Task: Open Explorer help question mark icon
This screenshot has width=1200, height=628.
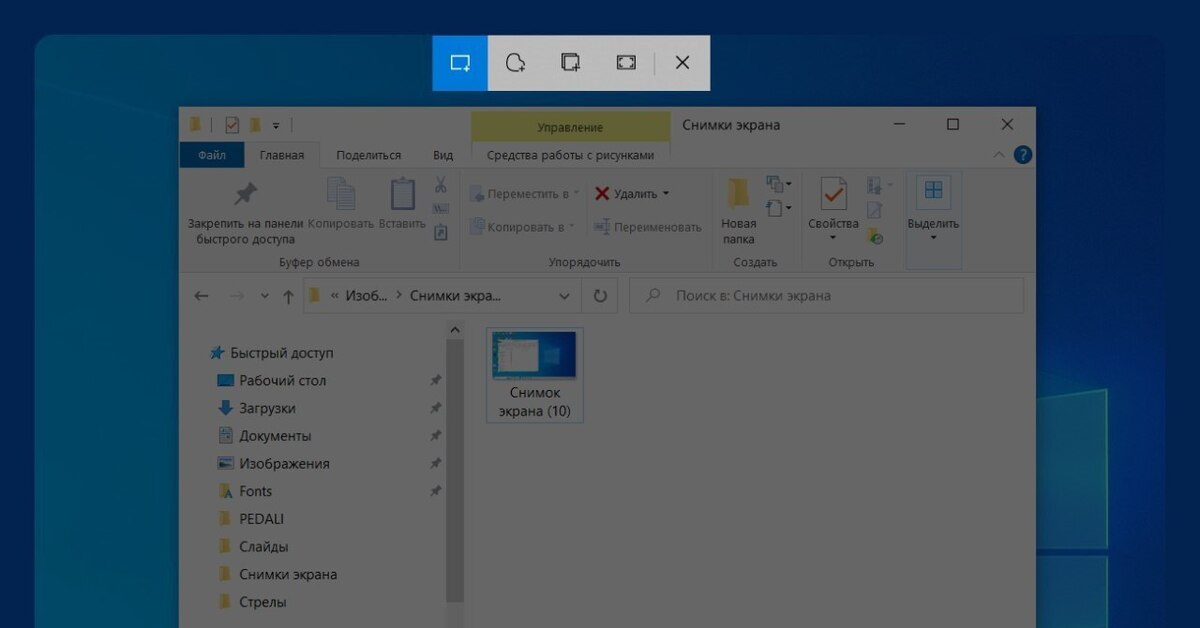Action: [x=1023, y=155]
